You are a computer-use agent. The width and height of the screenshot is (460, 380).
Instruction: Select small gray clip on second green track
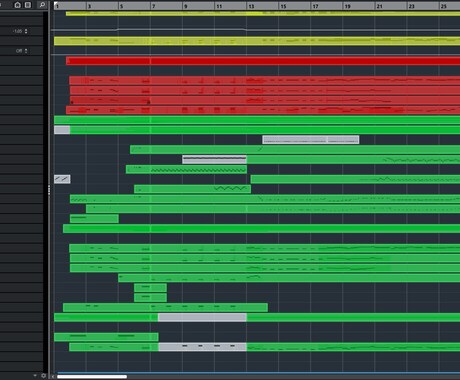[x=62, y=130]
